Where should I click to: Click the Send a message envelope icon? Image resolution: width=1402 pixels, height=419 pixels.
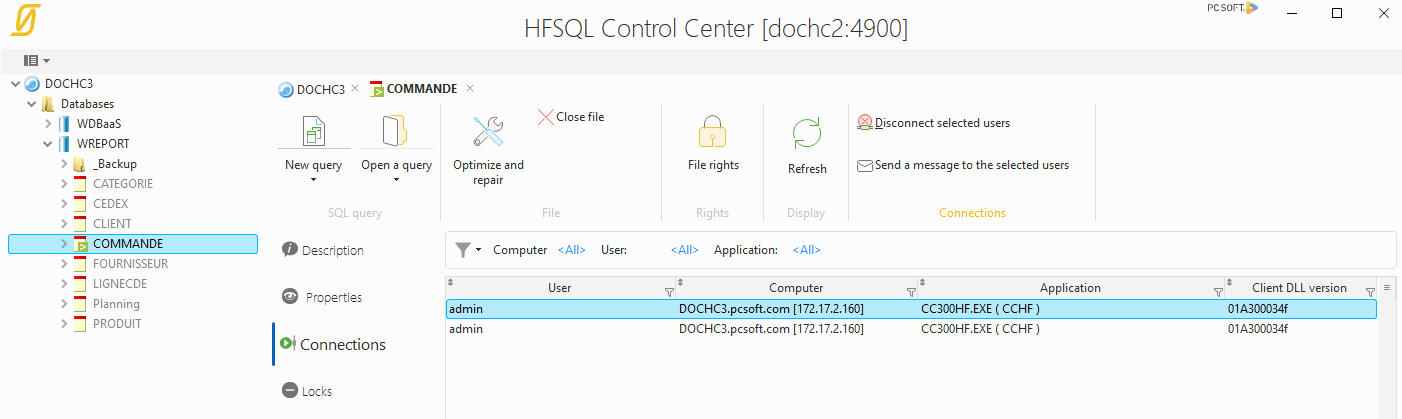click(x=865, y=166)
